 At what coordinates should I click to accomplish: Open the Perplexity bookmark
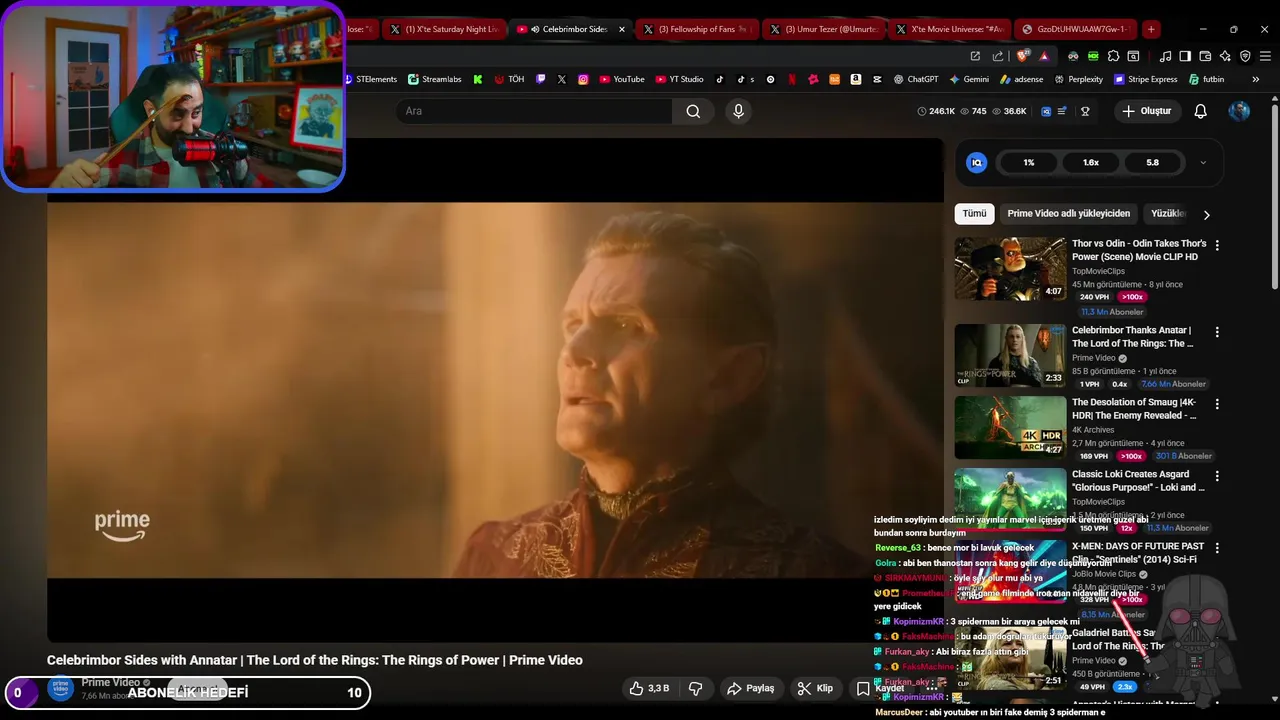(x=1078, y=79)
